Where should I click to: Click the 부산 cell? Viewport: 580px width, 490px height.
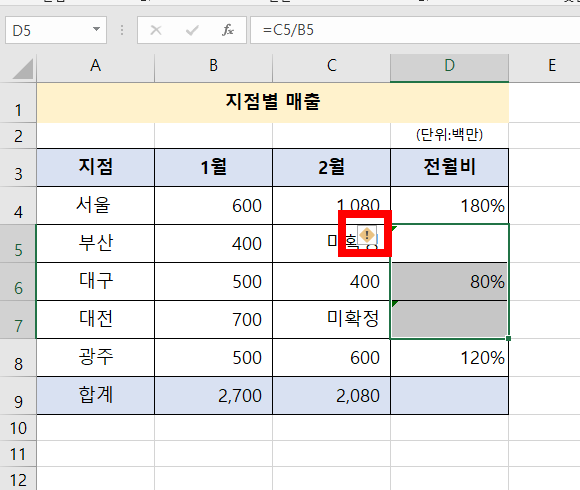pyautogui.click(x=95, y=244)
